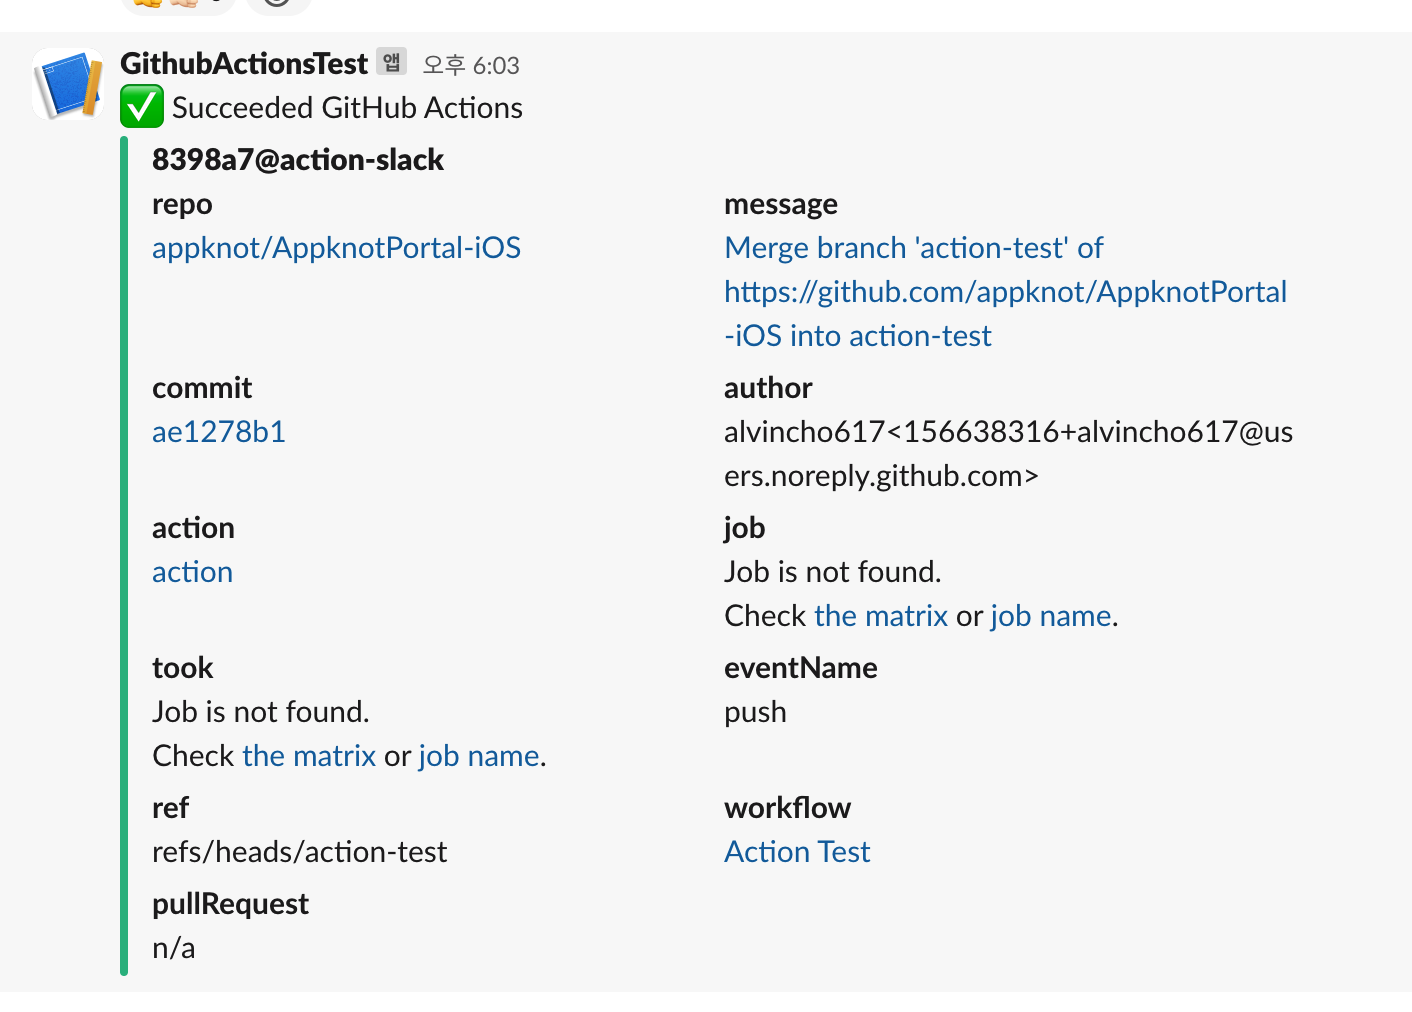Click 'Job is not found.' under job

(833, 572)
